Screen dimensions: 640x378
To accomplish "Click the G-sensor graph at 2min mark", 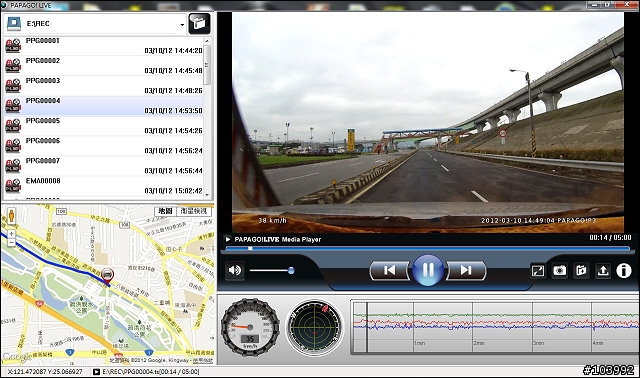I will coord(473,327).
